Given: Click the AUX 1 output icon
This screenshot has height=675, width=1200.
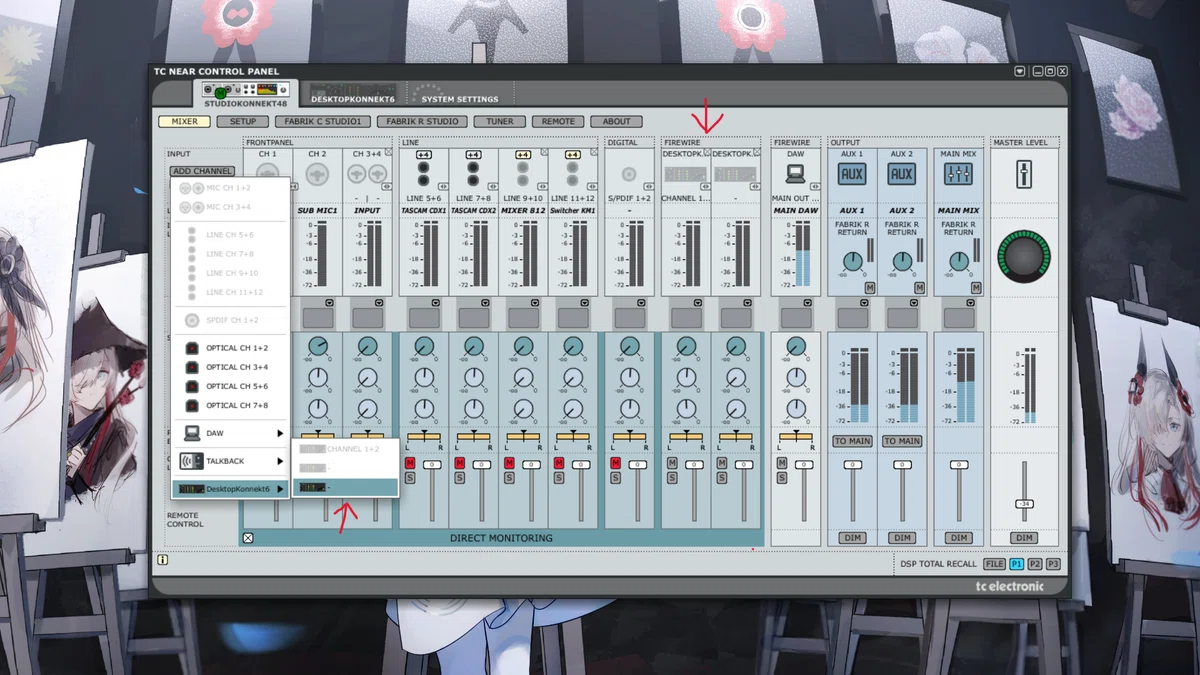Looking at the screenshot, I should tap(852, 174).
